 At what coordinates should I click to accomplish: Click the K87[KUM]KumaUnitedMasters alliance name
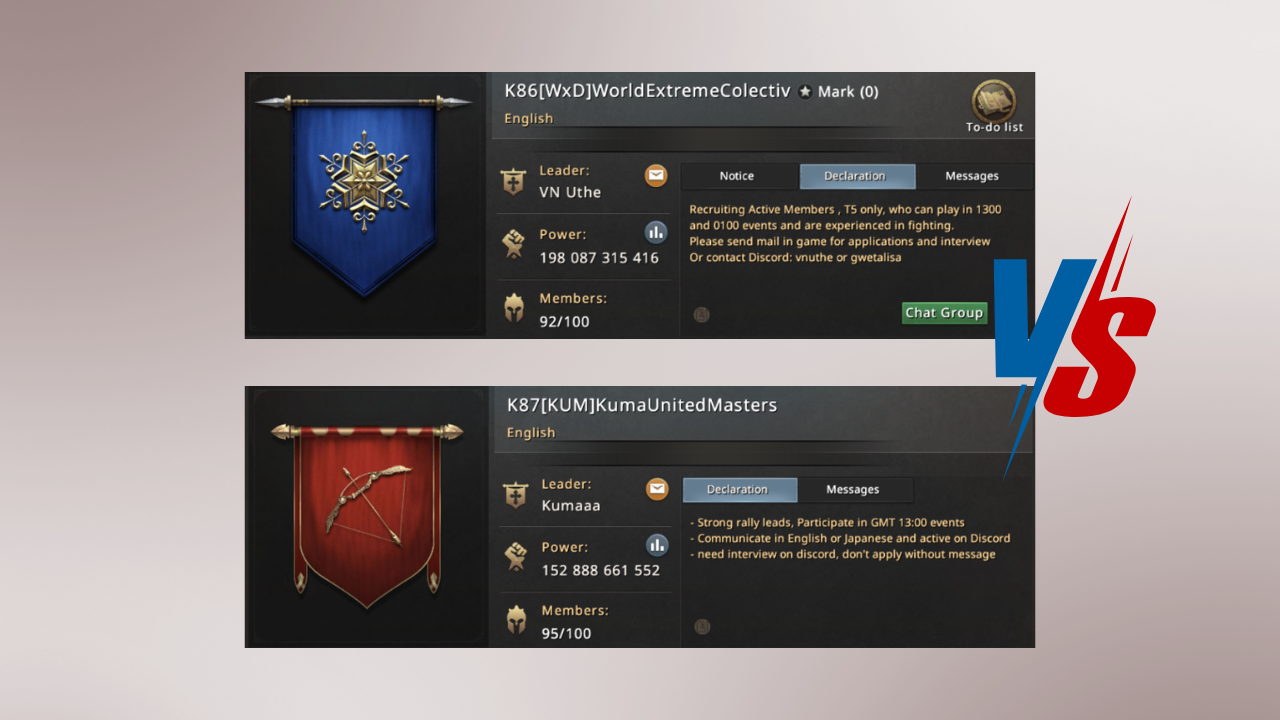coord(642,405)
